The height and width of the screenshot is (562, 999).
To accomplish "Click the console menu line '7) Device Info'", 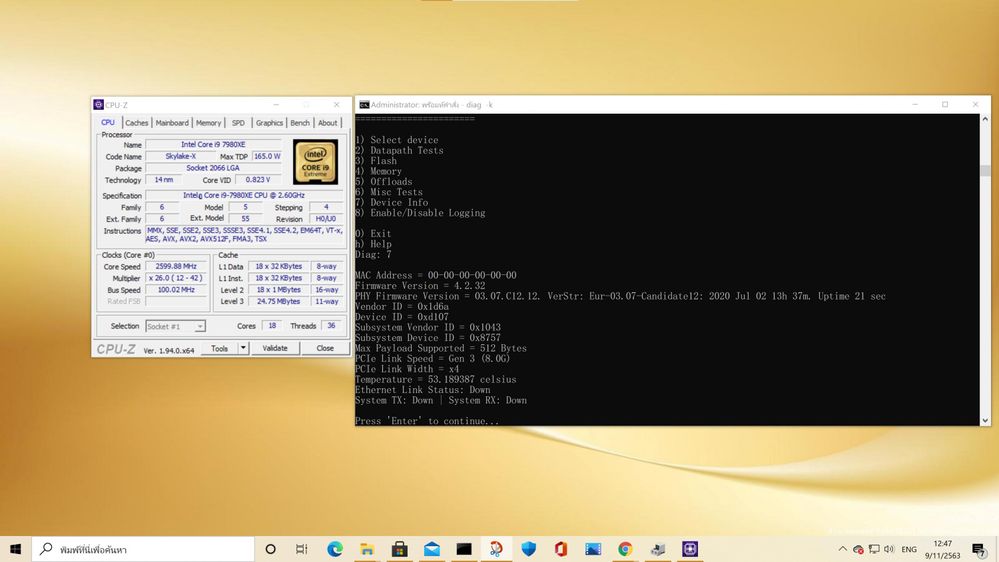I will pos(392,202).
